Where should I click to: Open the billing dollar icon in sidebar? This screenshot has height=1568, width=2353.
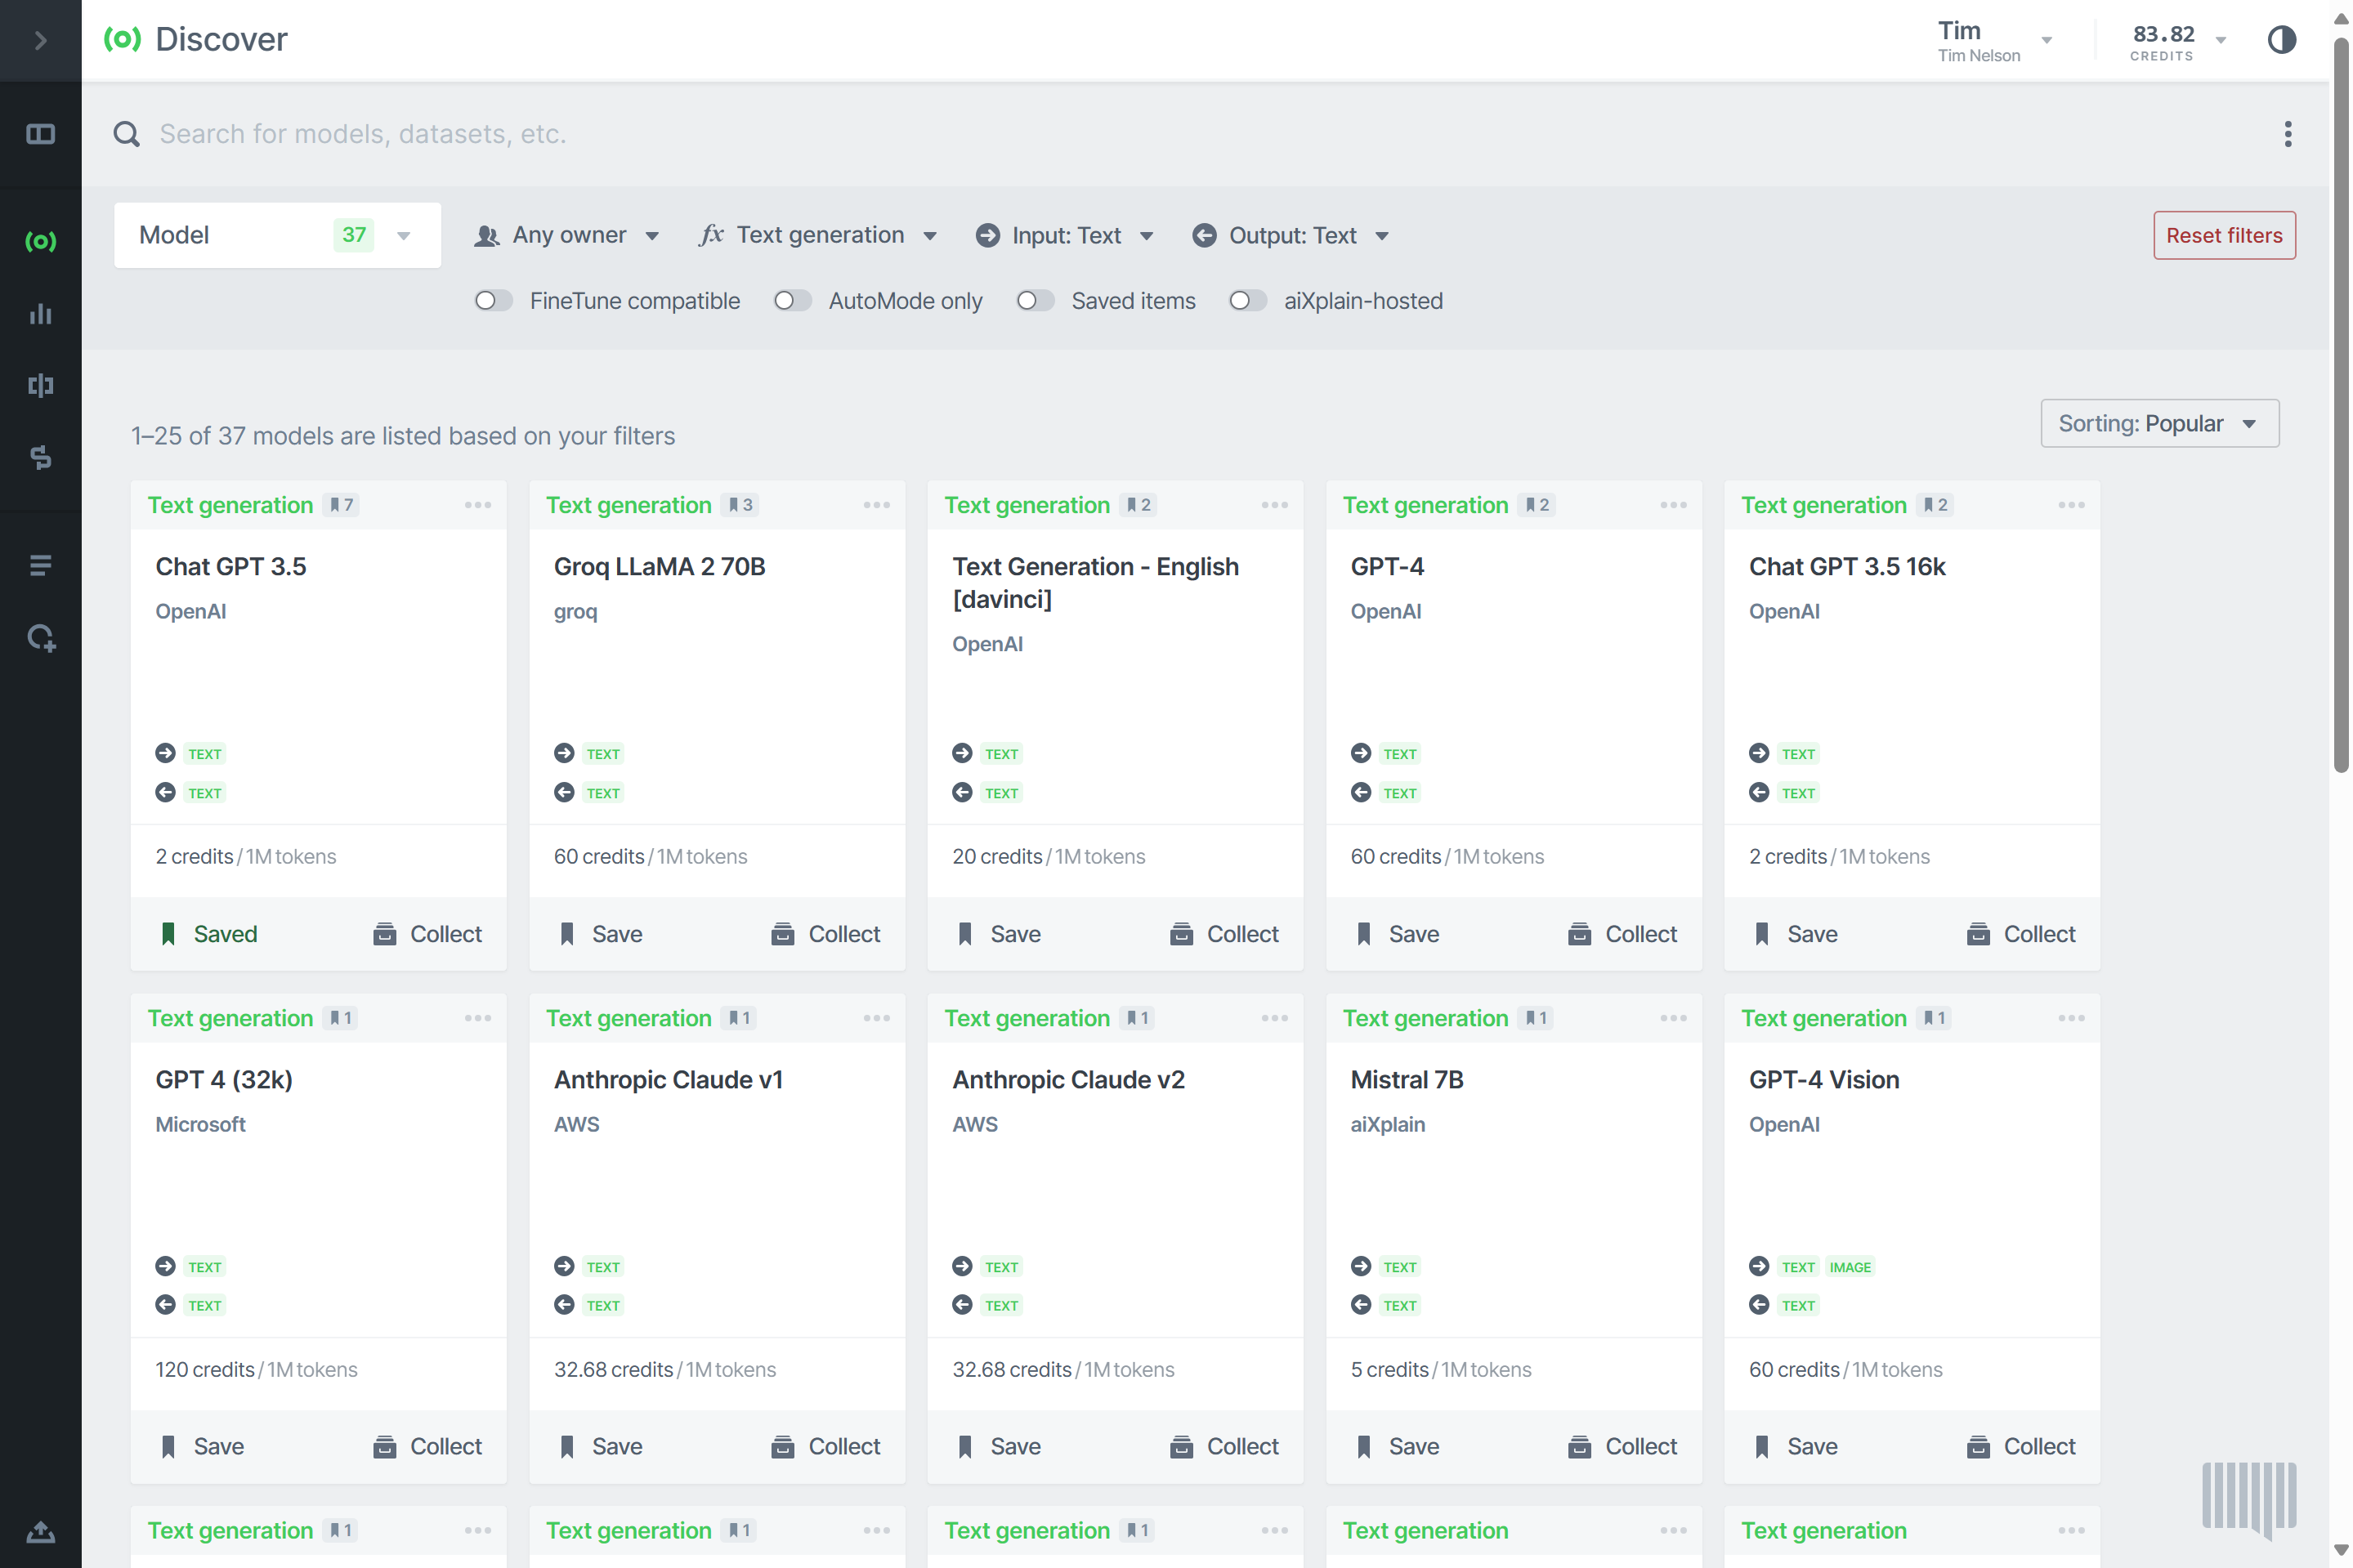pos(40,457)
